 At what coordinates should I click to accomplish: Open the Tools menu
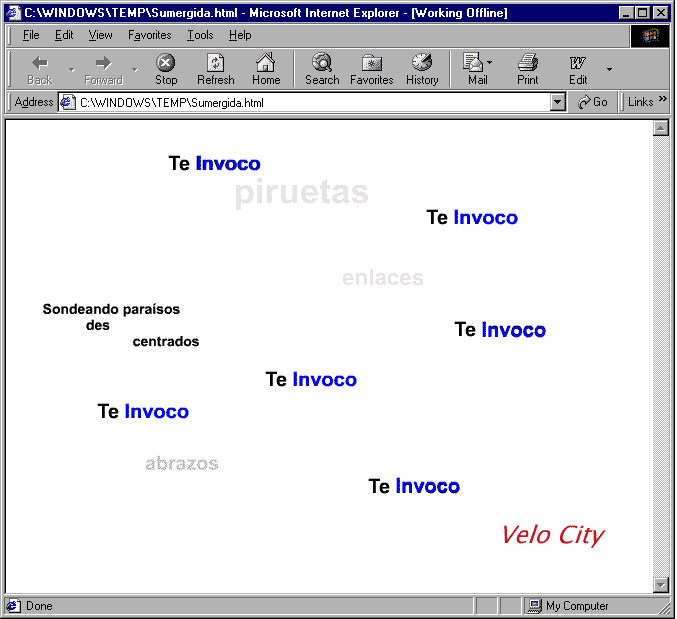coord(200,35)
